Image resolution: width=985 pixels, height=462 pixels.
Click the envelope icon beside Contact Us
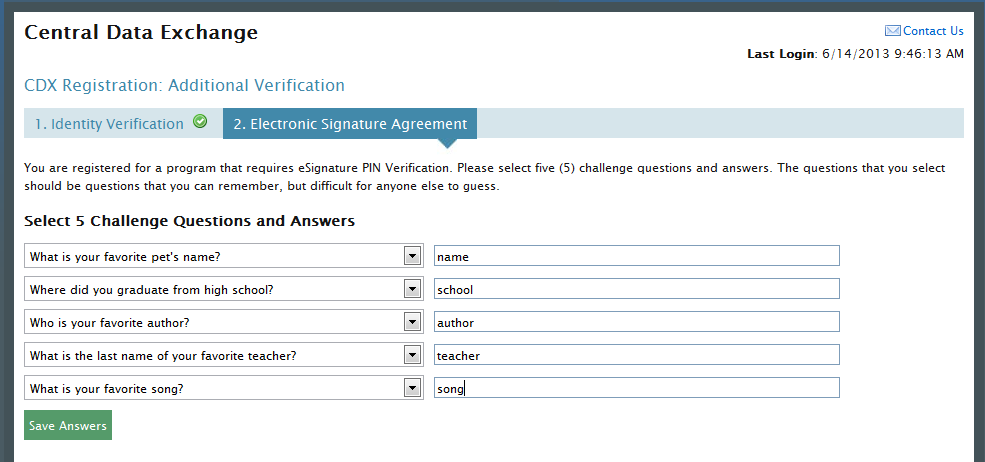pos(893,31)
